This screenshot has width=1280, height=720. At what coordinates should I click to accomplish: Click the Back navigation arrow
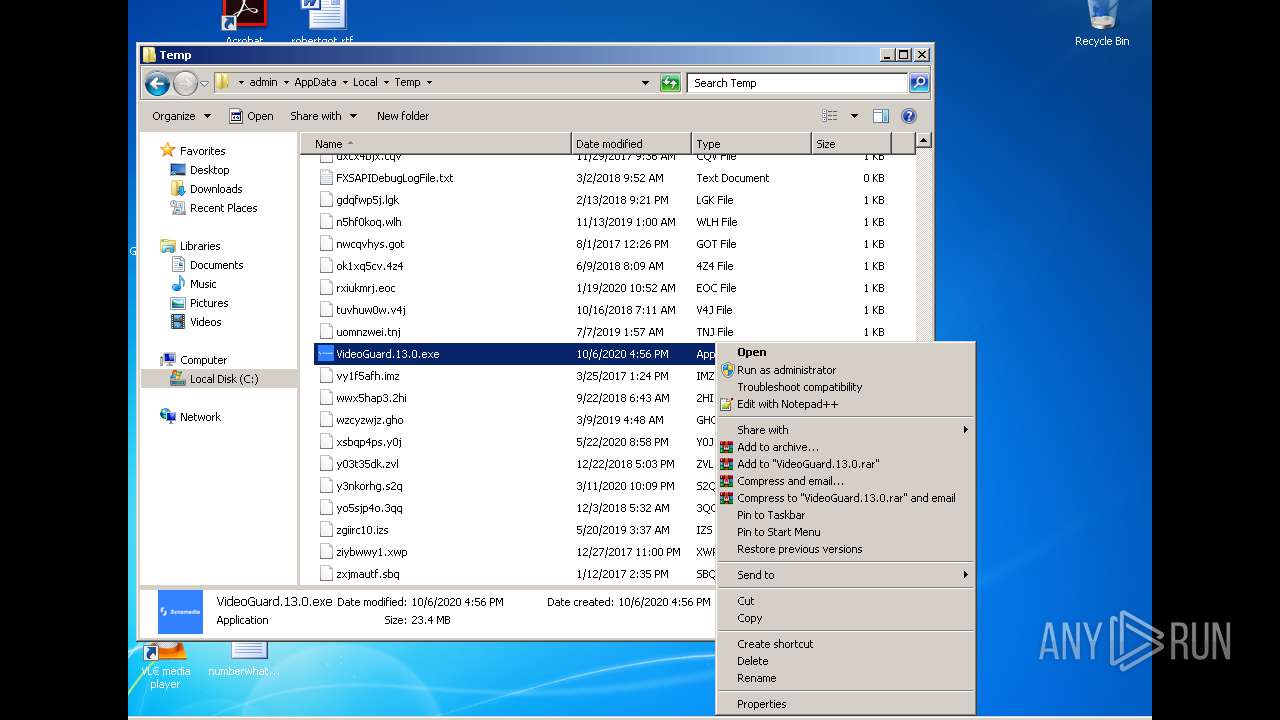pyautogui.click(x=157, y=83)
